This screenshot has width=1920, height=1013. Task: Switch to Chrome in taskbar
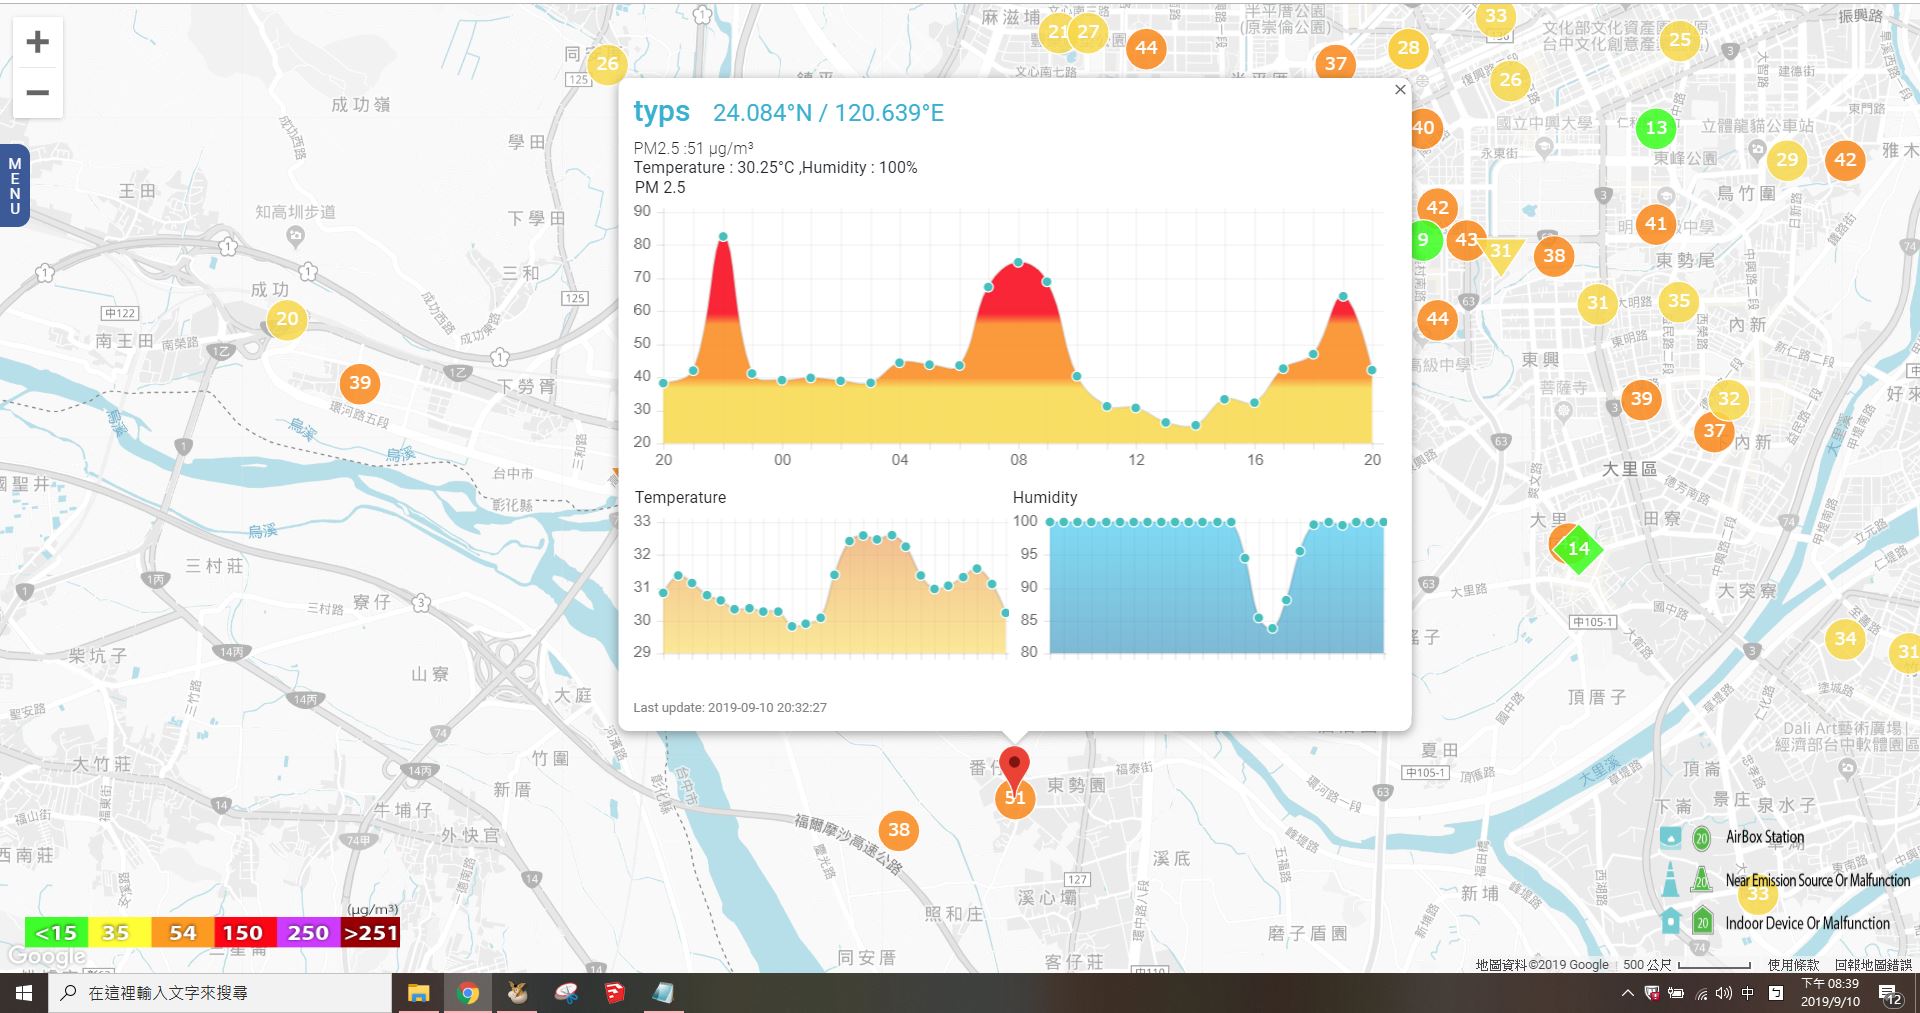tap(467, 993)
